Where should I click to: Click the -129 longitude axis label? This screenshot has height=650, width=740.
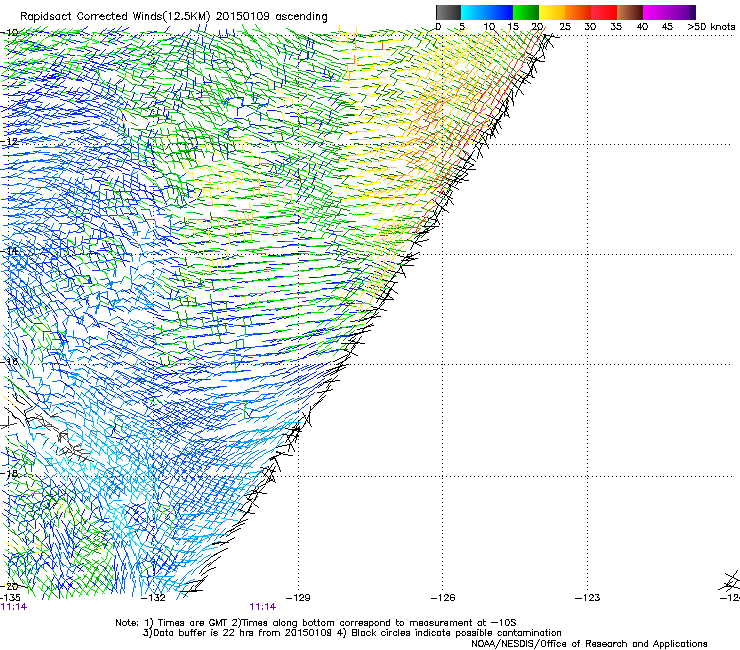(x=298, y=598)
